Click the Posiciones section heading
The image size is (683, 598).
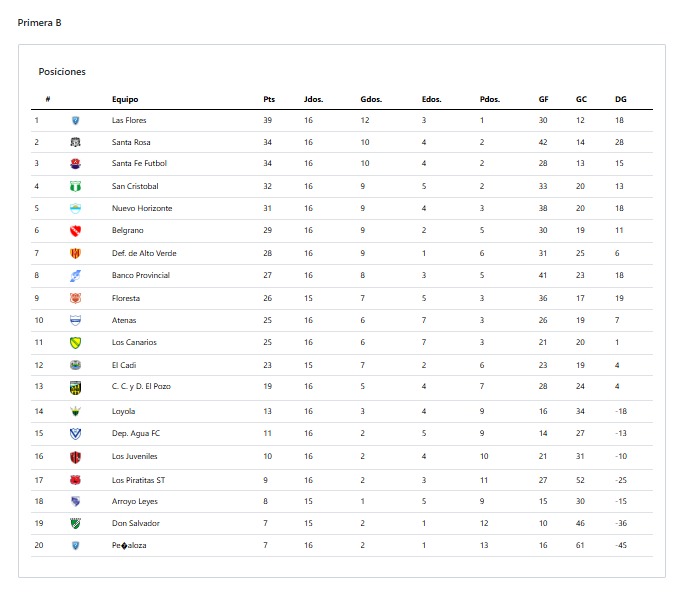(x=62, y=72)
